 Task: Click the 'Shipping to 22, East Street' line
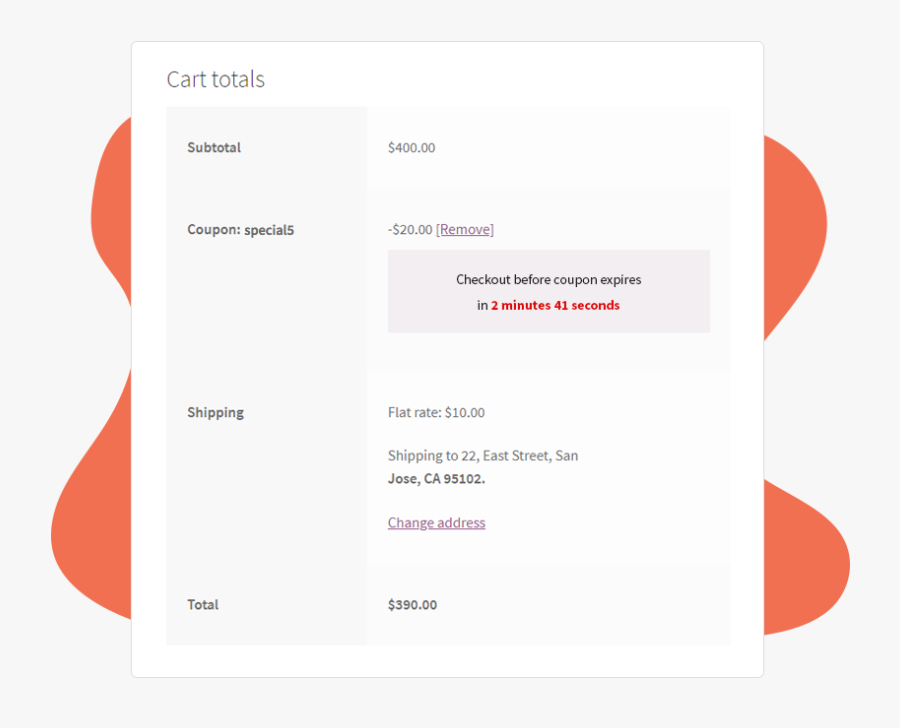coord(482,455)
